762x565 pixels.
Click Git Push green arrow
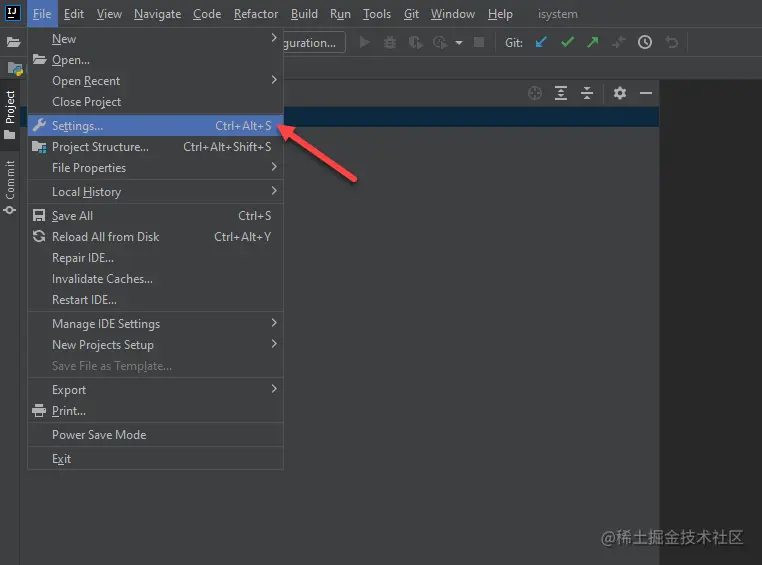(x=592, y=42)
